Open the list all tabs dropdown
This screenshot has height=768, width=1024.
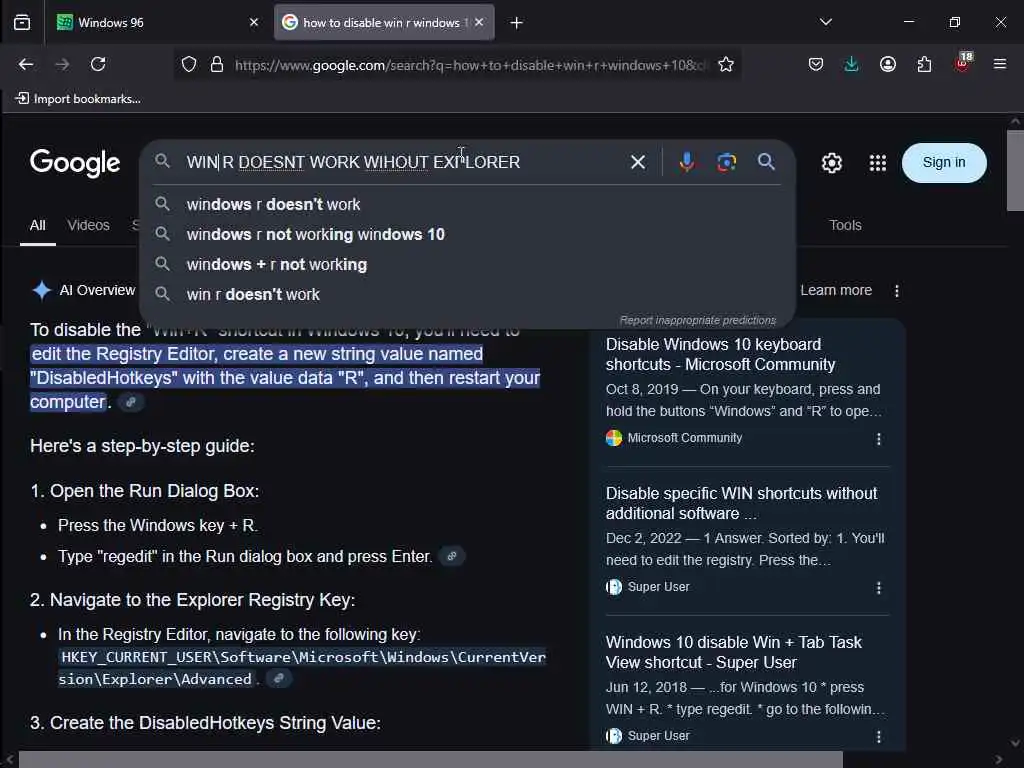(825, 22)
